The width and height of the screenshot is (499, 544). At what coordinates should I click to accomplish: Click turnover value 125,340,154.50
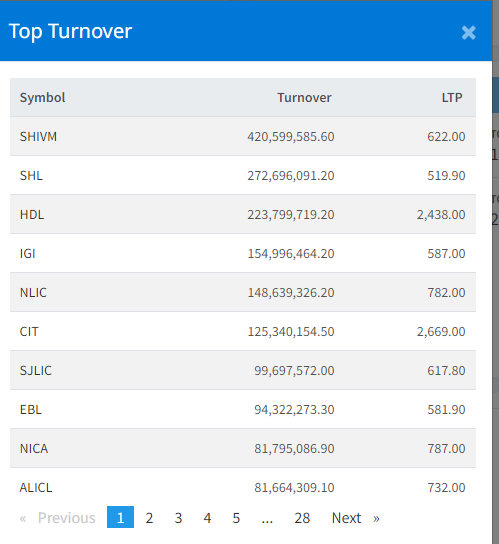pyautogui.click(x=291, y=332)
